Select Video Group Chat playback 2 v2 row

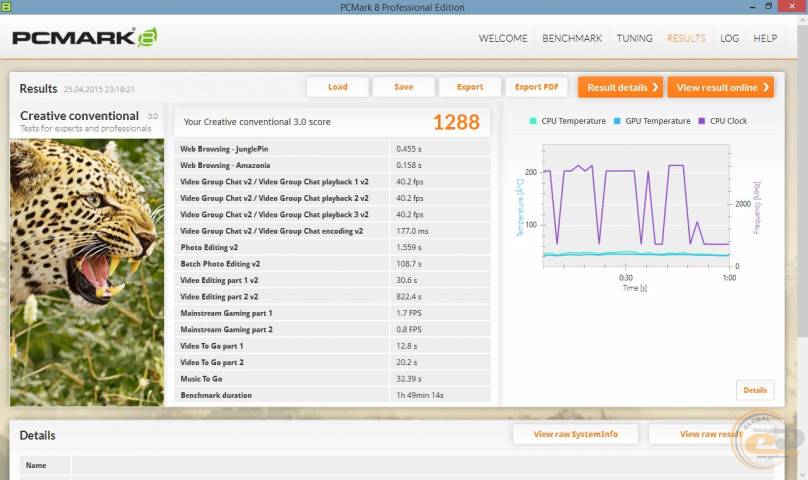pos(332,198)
